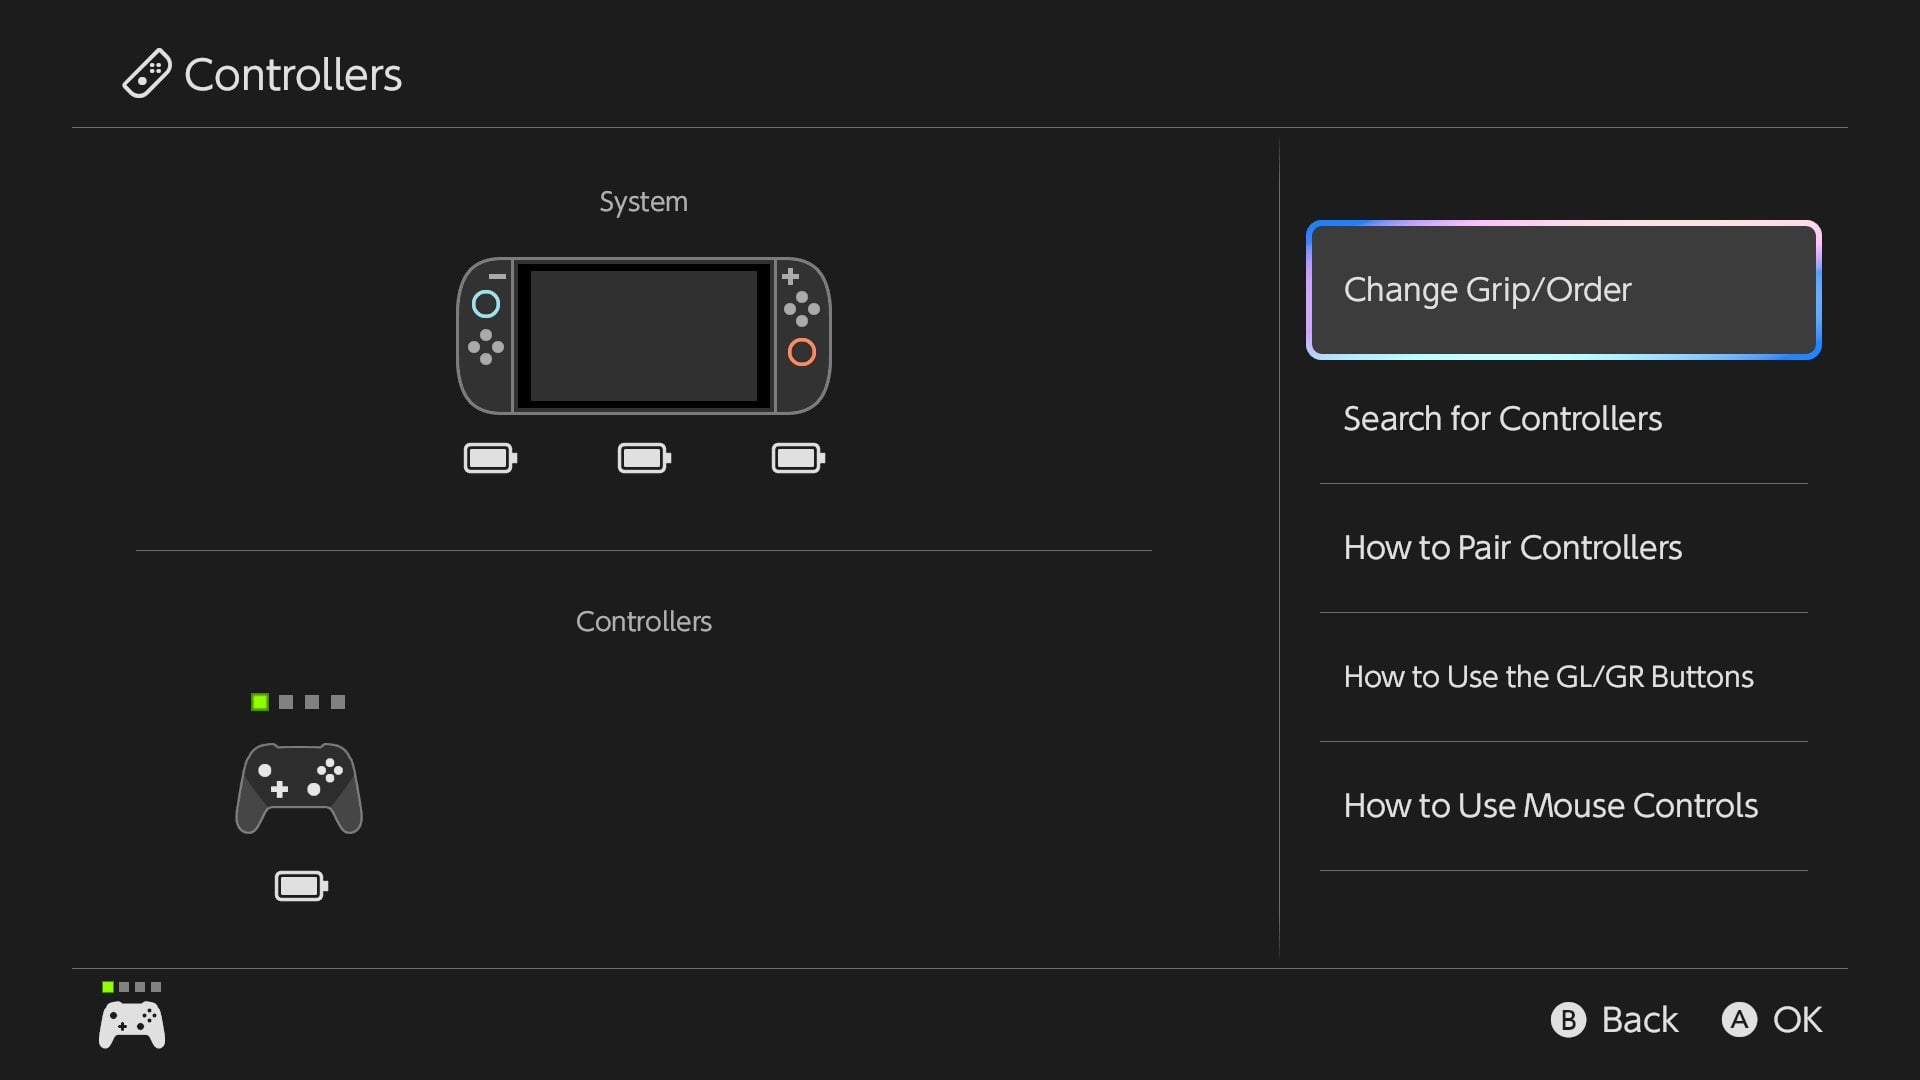Viewport: 1920px width, 1080px height.
Task: Select the paired Pro Controller icon
Action: tap(298, 788)
